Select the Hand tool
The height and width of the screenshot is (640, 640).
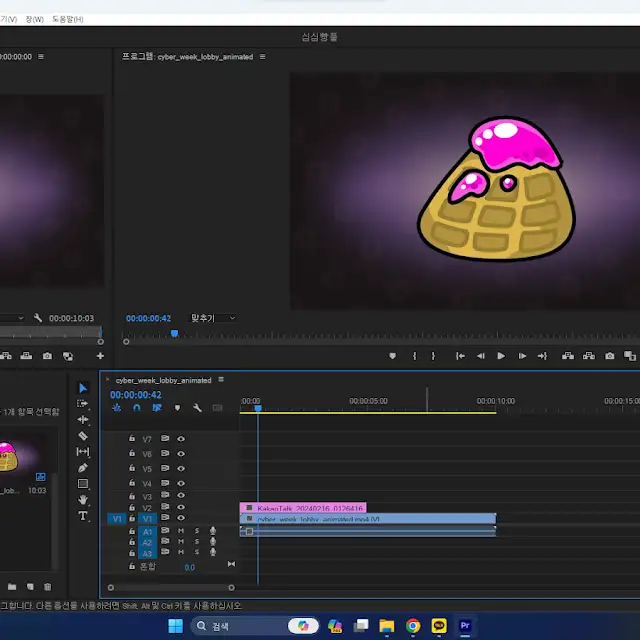click(83, 500)
